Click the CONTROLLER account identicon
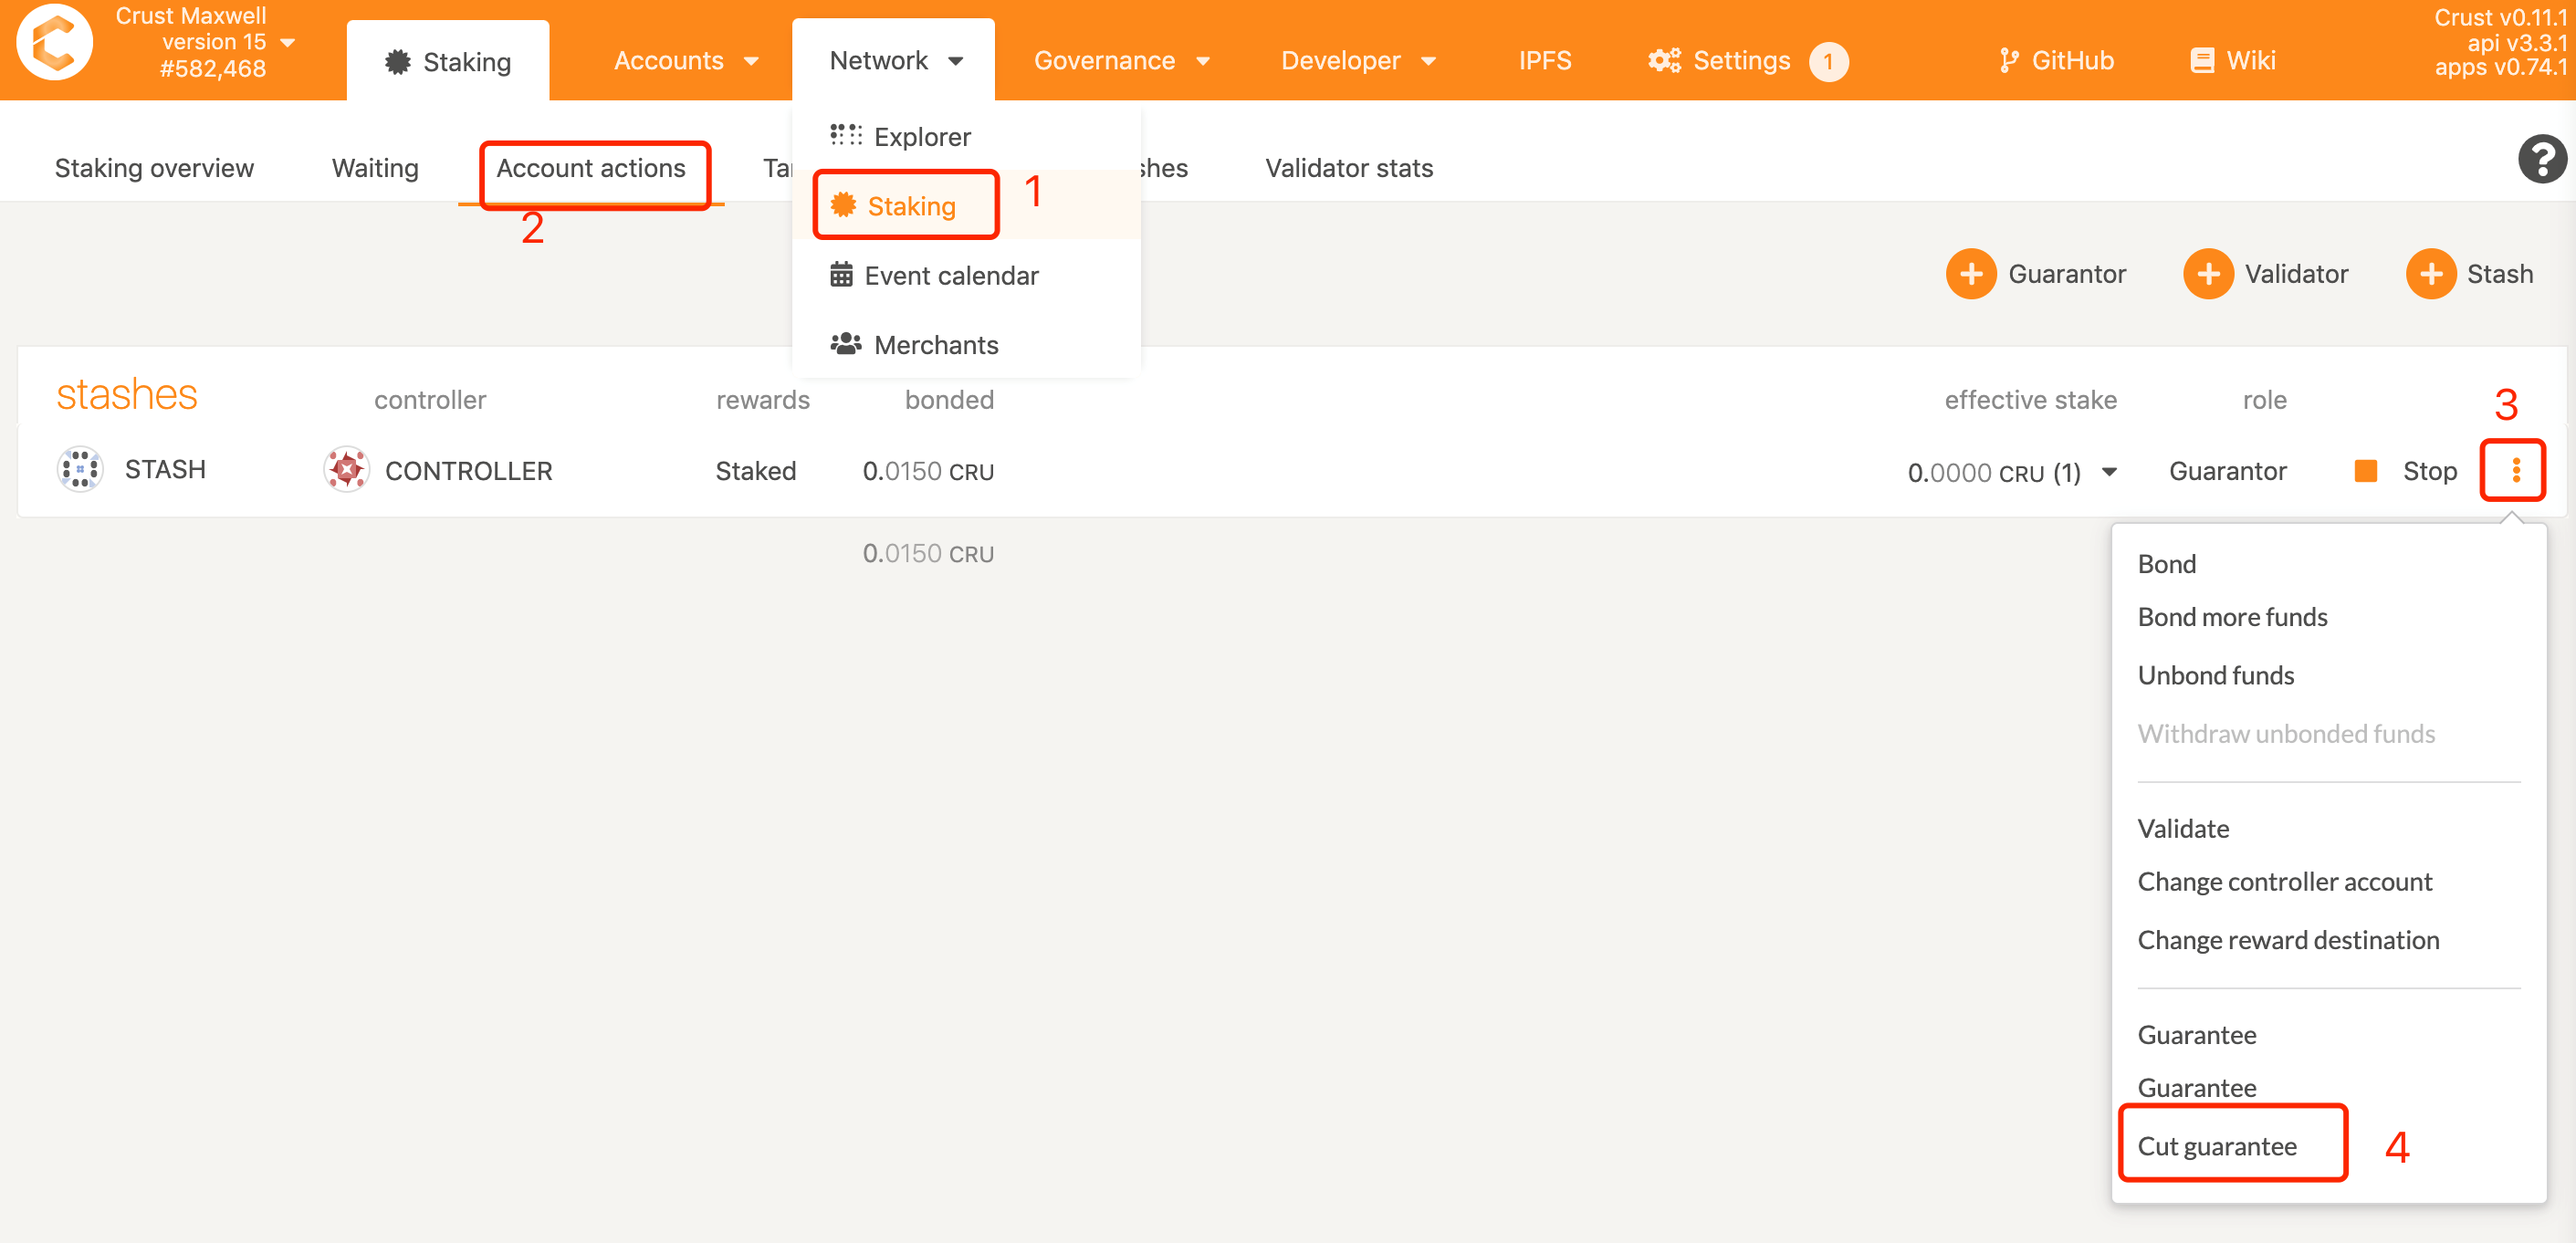This screenshot has height=1243, width=2576. 346,469
